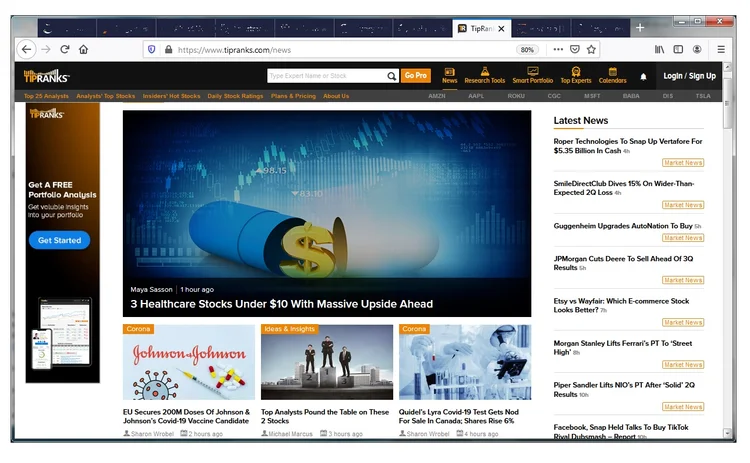The width and height of the screenshot is (750, 463).
Task: Open Quidel's Lyra Covid-19 Test article
Action: tap(459, 416)
